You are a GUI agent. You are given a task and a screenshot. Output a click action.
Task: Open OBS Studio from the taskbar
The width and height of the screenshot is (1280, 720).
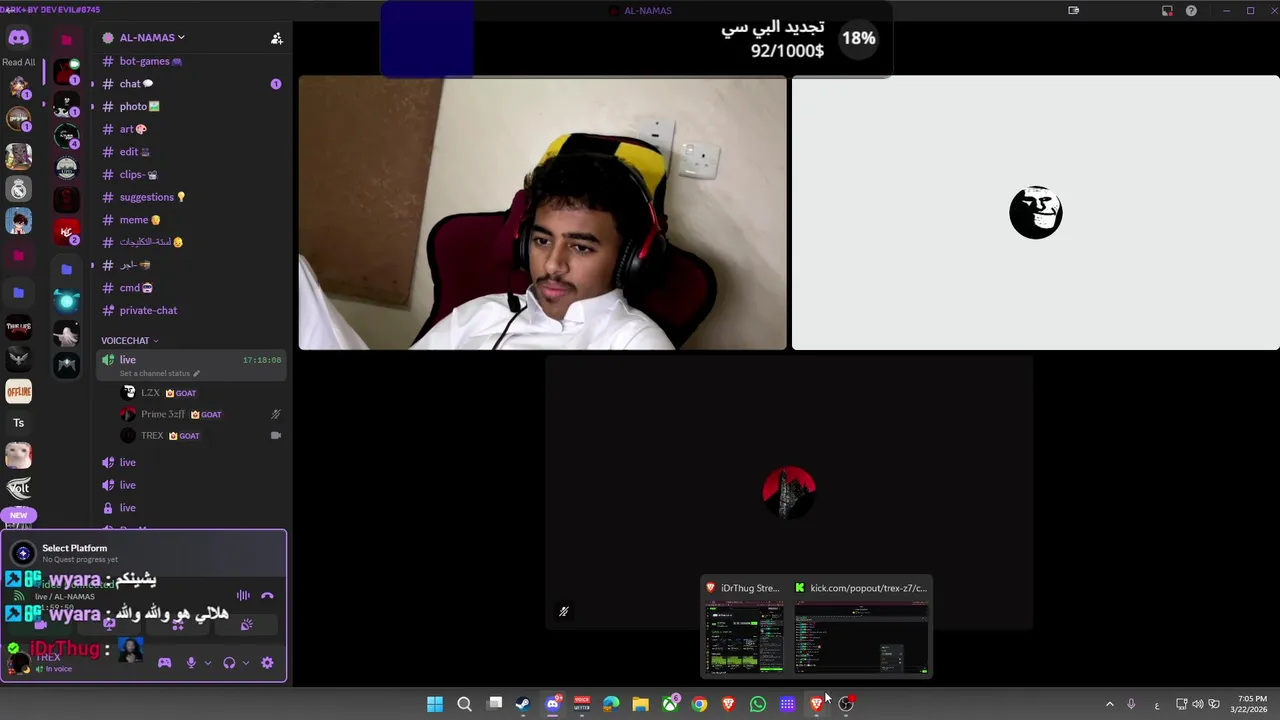coord(846,704)
